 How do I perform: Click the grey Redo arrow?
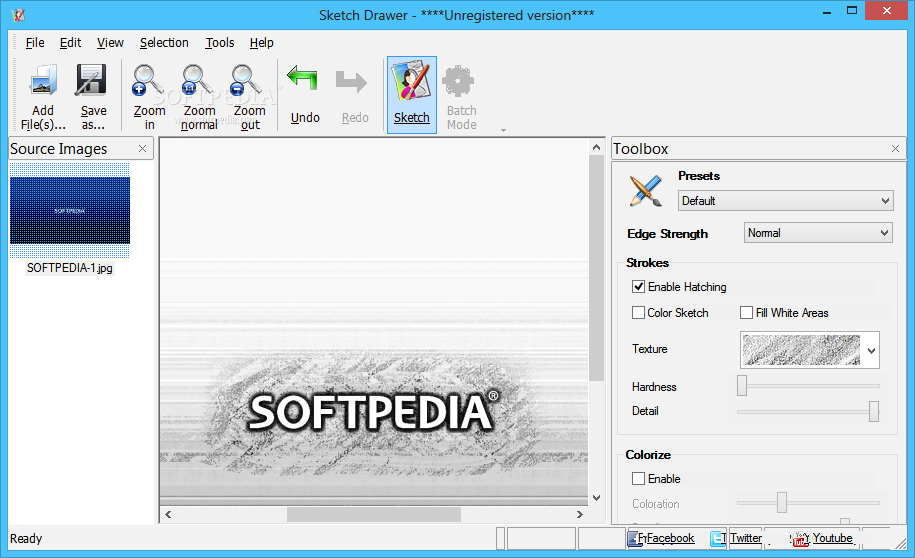click(x=351, y=82)
